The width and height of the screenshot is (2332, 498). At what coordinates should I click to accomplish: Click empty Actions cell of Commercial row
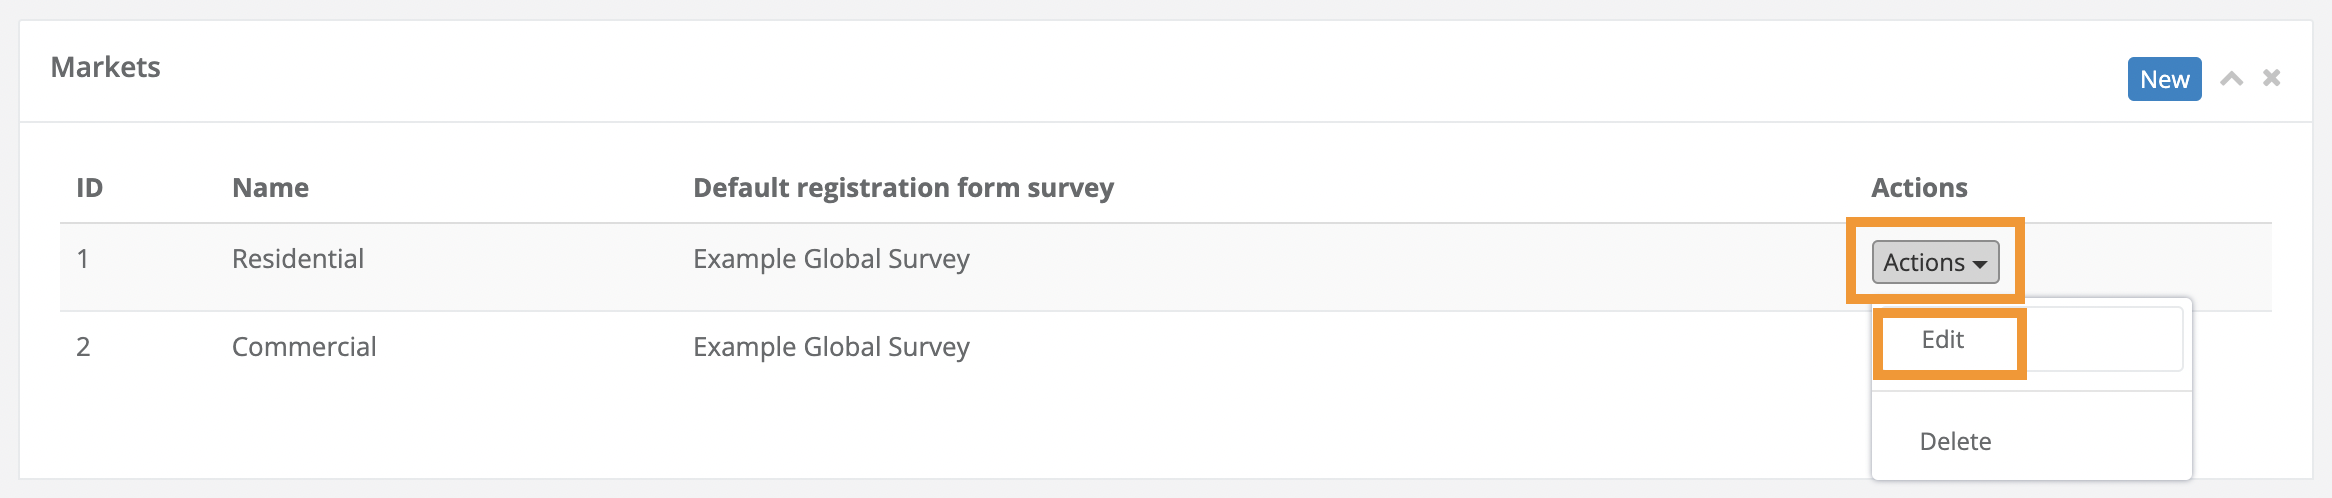(2230, 347)
